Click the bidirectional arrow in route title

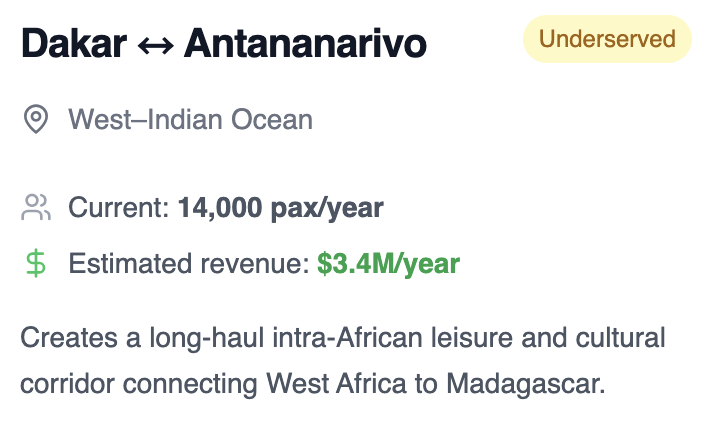[155, 45]
